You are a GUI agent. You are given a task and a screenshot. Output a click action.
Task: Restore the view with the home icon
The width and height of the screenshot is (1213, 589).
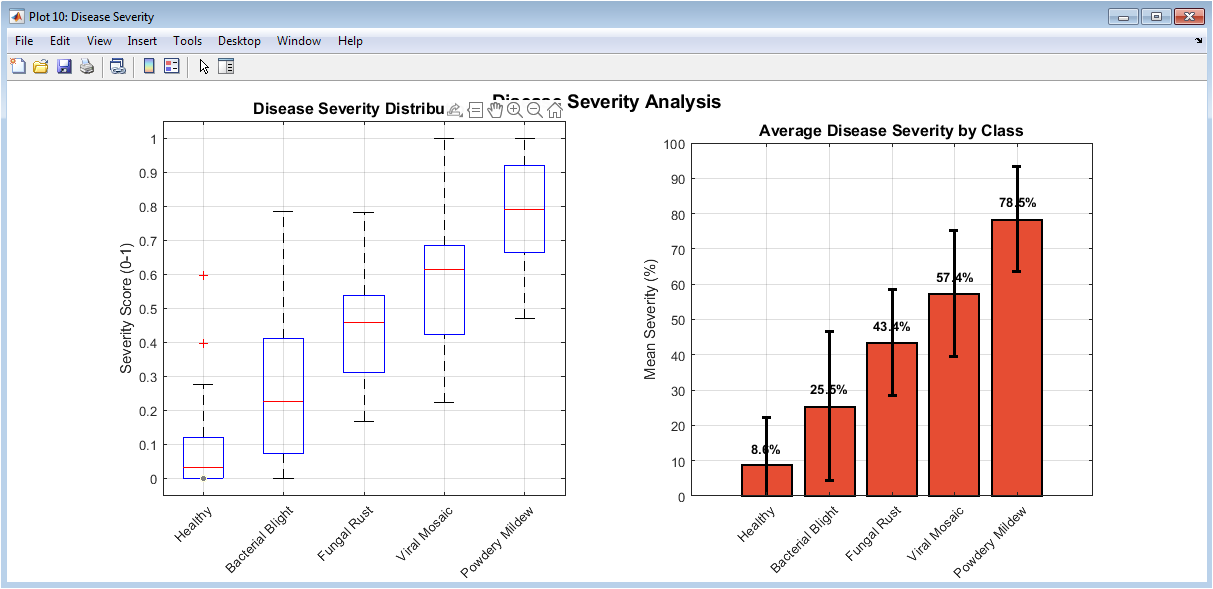[555, 110]
